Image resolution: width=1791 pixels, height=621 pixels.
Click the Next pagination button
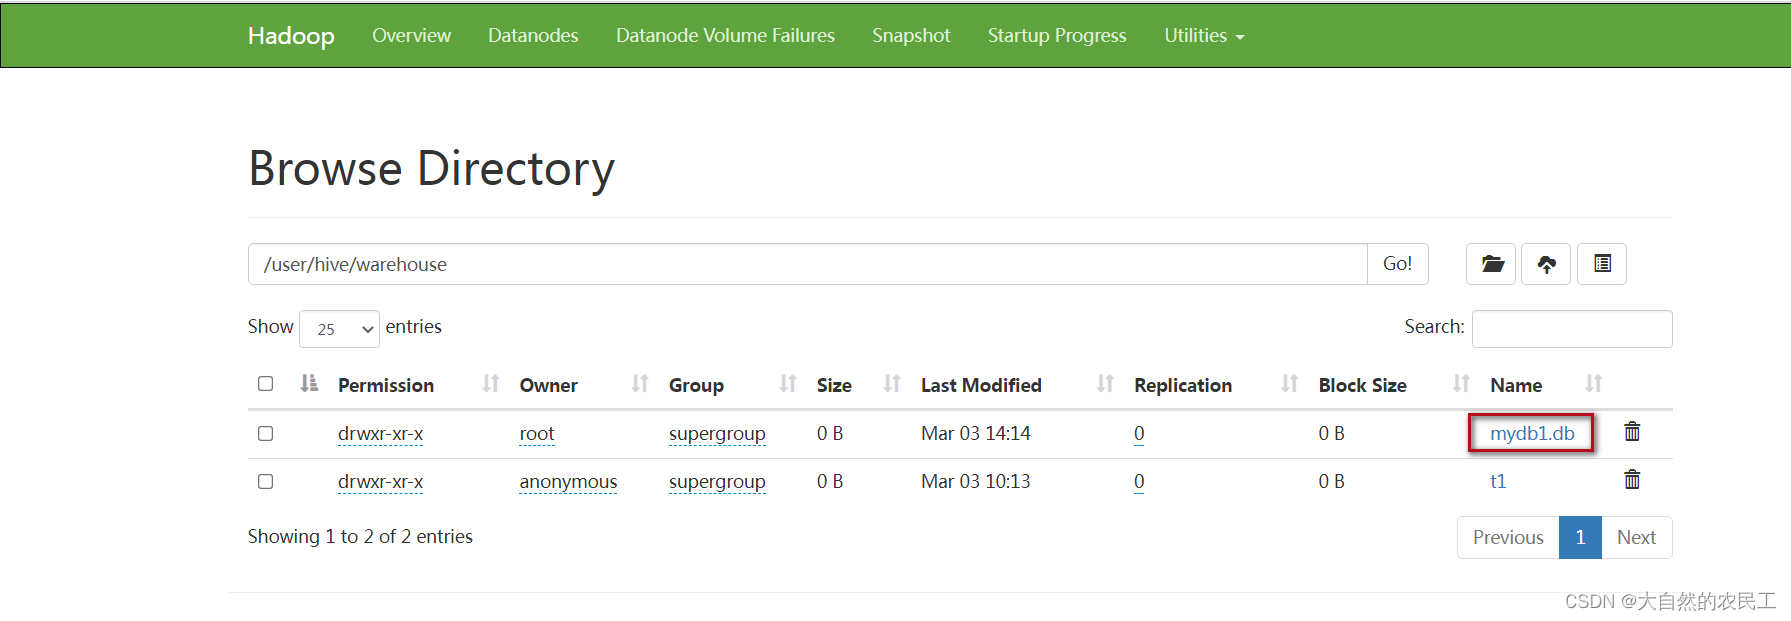pyautogui.click(x=1636, y=537)
